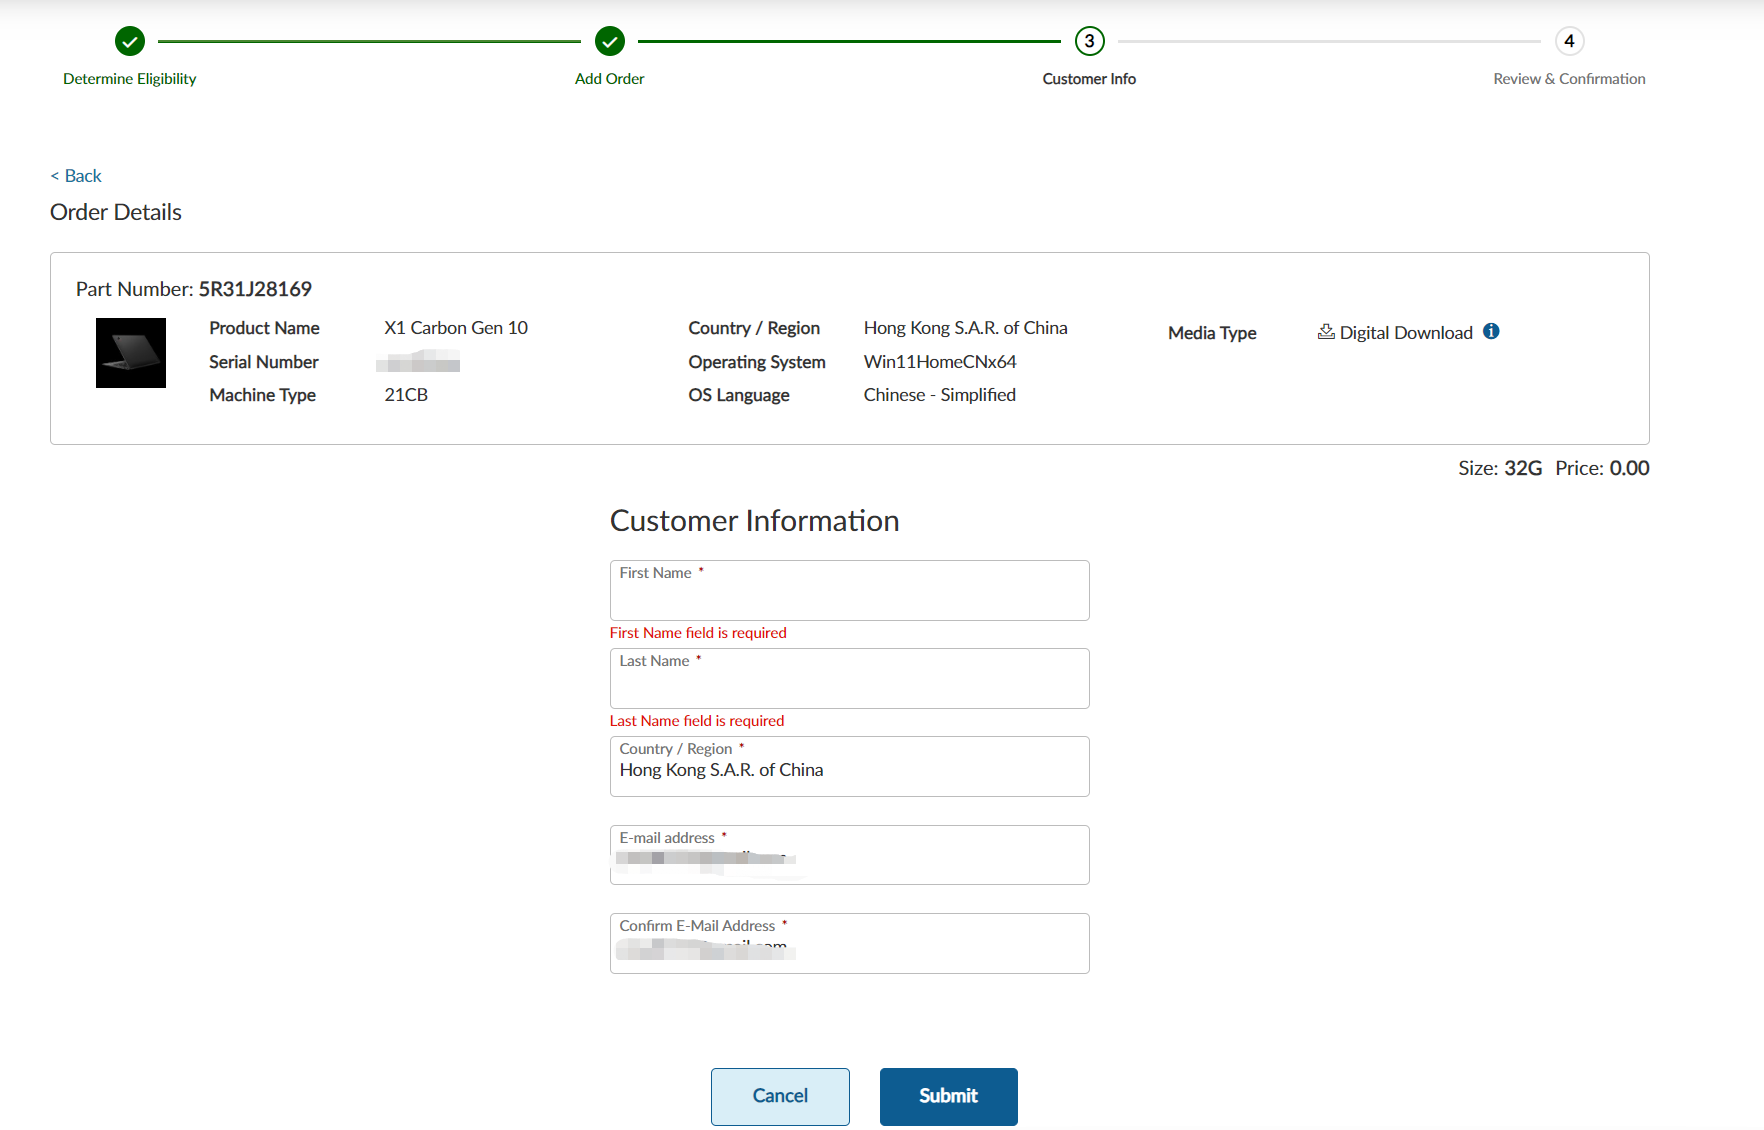
Task: Click the Determine Eligibility step checkmark
Action: point(130,41)
